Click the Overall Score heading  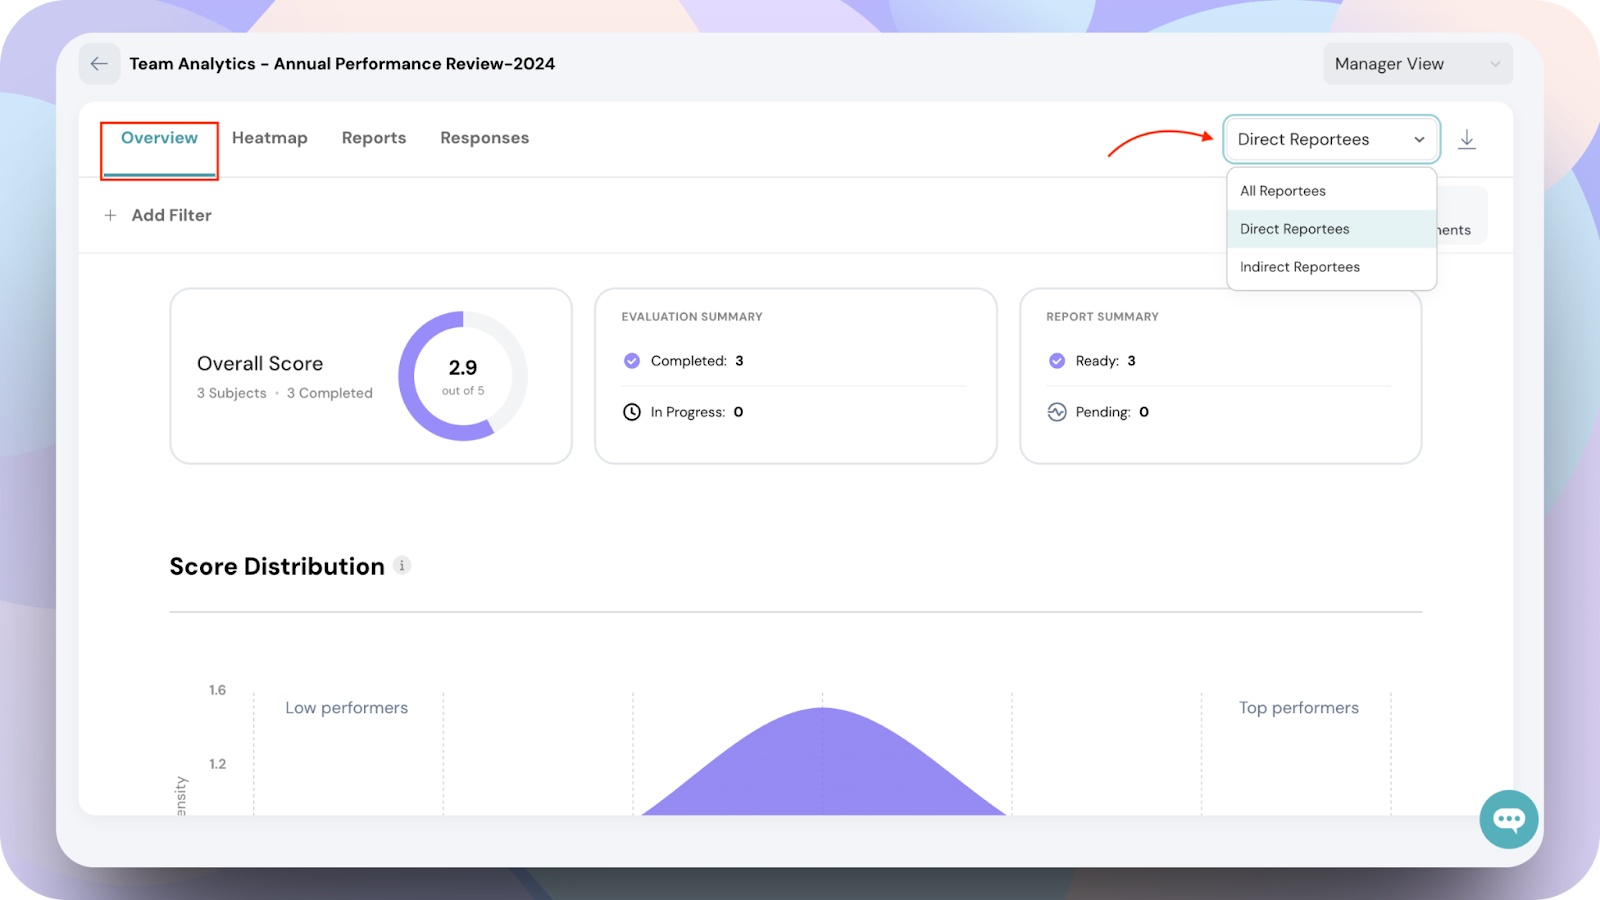(260, 364)
